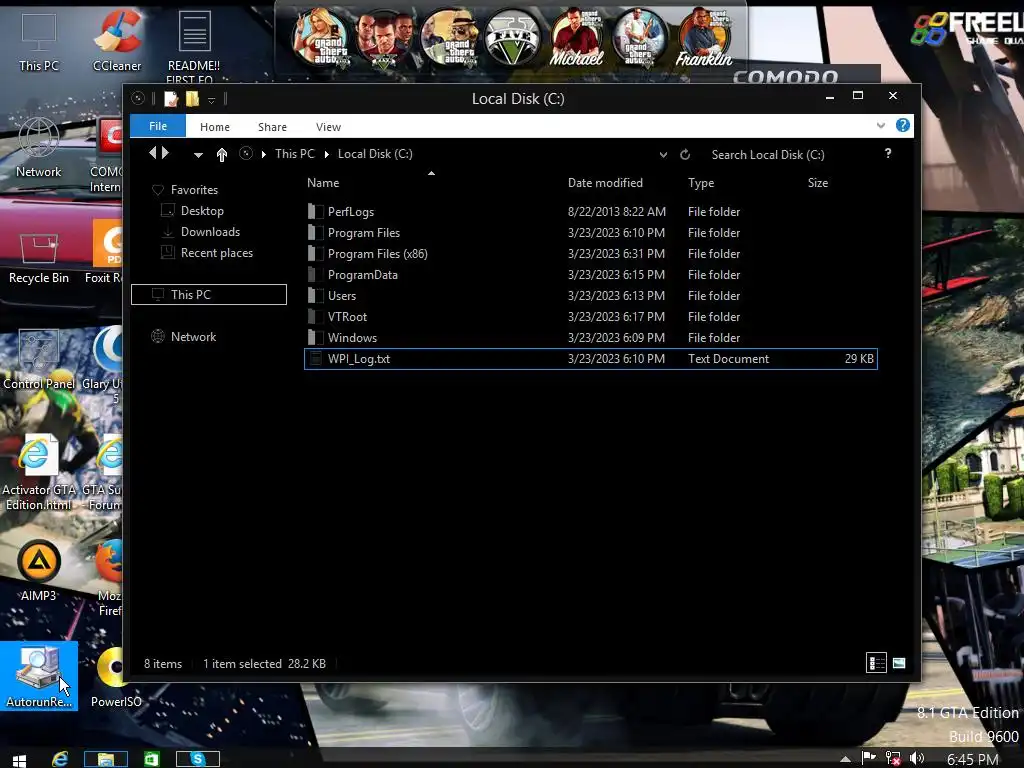Screen dimensions: 1024x768
Task: Open the Windows Start button
Action: 19,760
